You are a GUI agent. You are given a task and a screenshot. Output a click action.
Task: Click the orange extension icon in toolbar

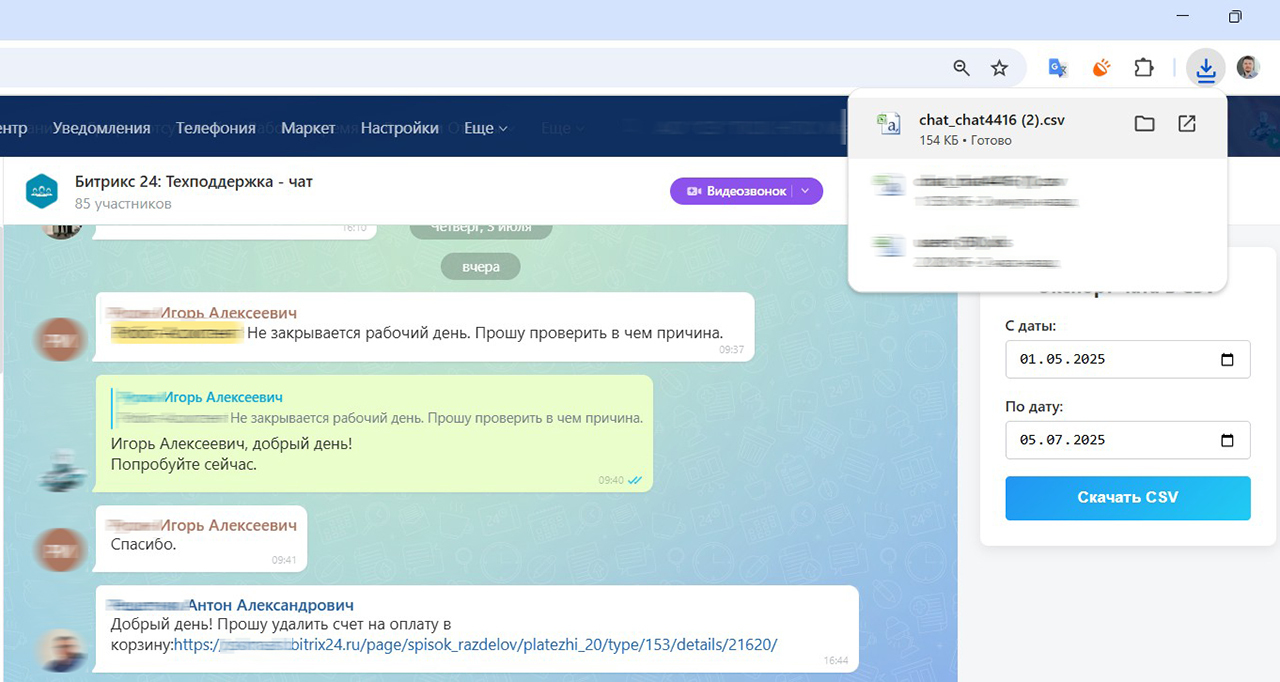click(1101, 68)
